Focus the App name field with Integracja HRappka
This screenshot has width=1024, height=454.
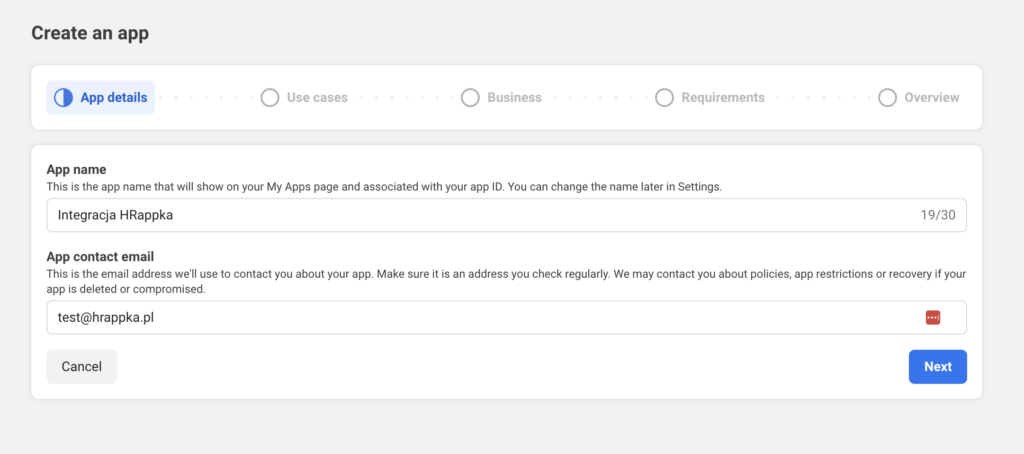pyautogui.click(x=480, y=215)
